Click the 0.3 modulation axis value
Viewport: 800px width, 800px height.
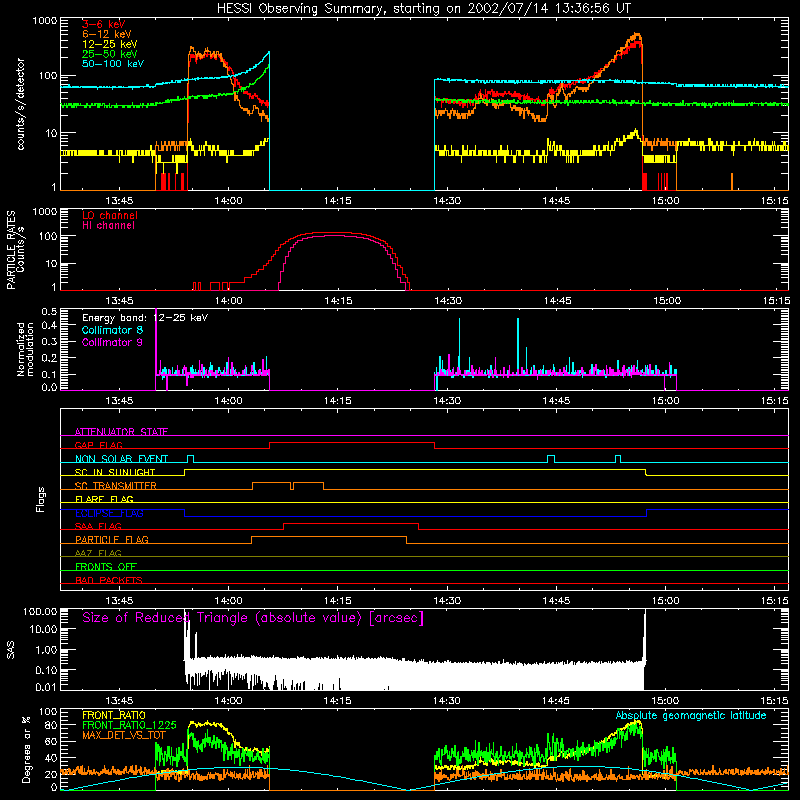point(49,341)
